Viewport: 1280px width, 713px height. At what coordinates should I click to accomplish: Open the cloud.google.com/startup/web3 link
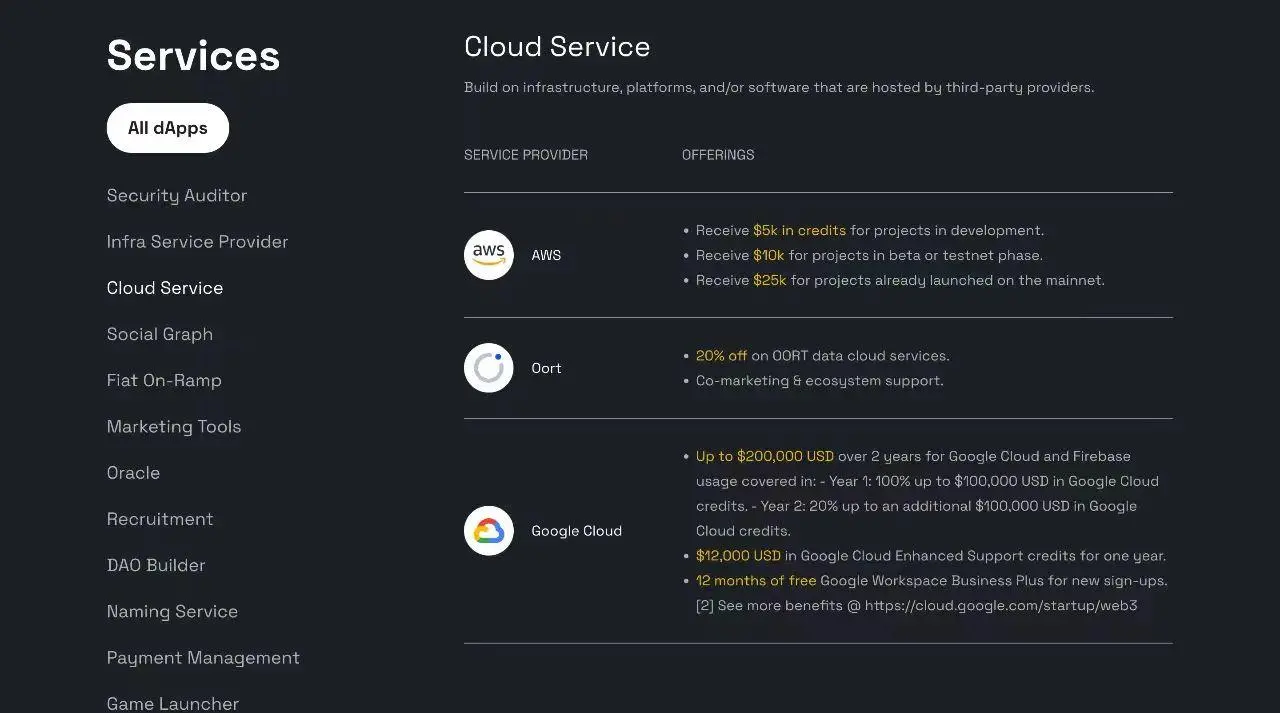coord(1001,606)
